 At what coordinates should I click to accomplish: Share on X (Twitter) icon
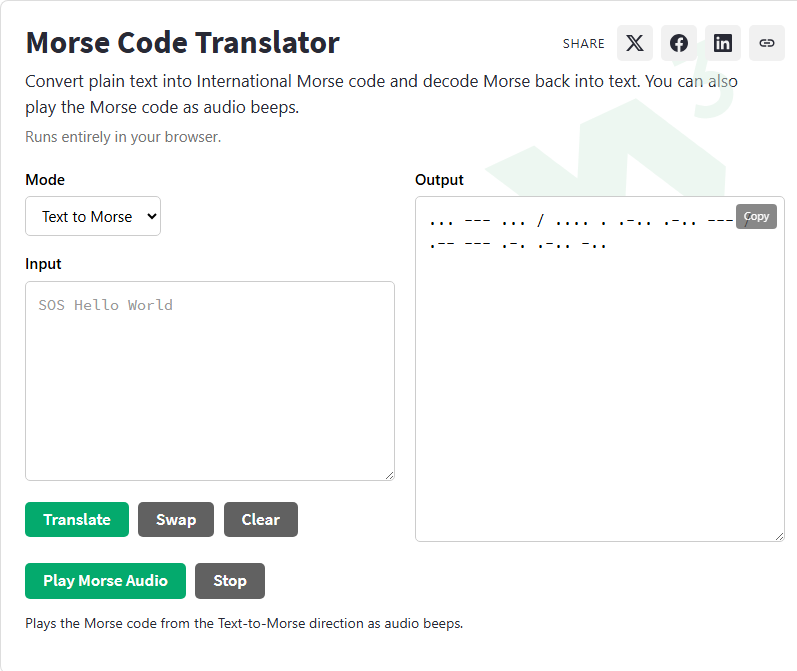[635, 43]
